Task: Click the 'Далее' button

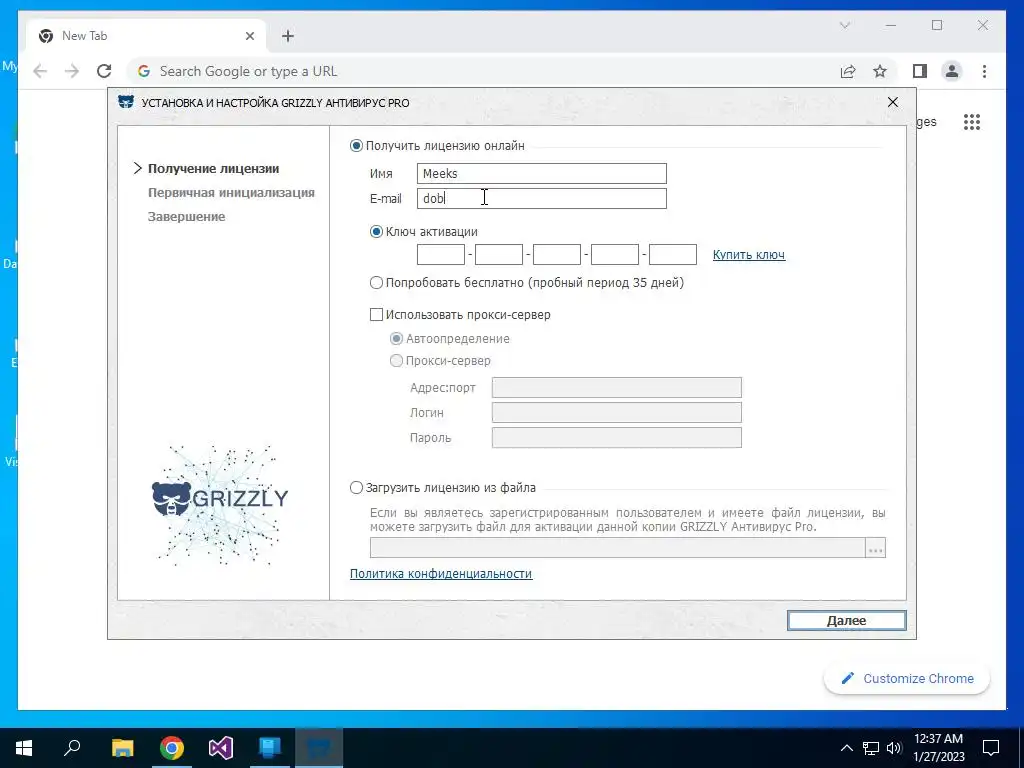Action: click(x=846, y=620)
